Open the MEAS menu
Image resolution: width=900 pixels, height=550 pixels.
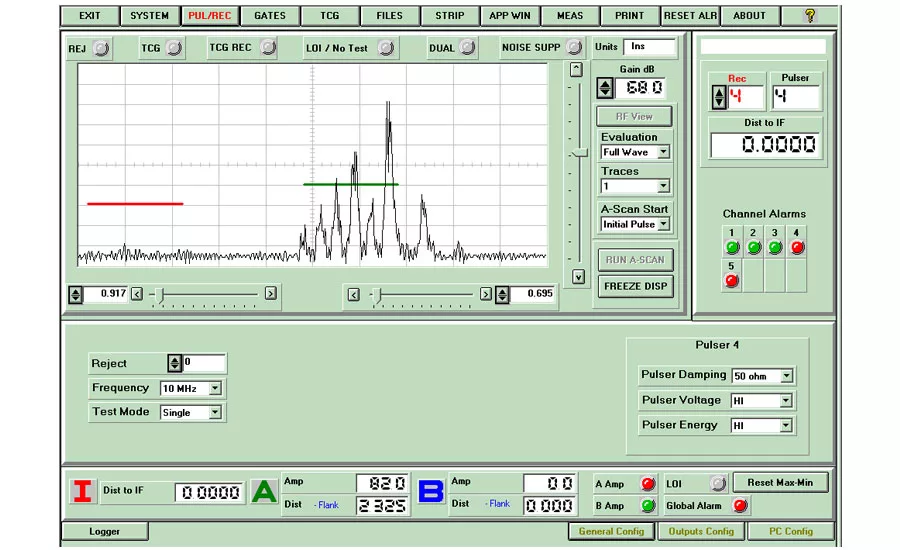569,16
